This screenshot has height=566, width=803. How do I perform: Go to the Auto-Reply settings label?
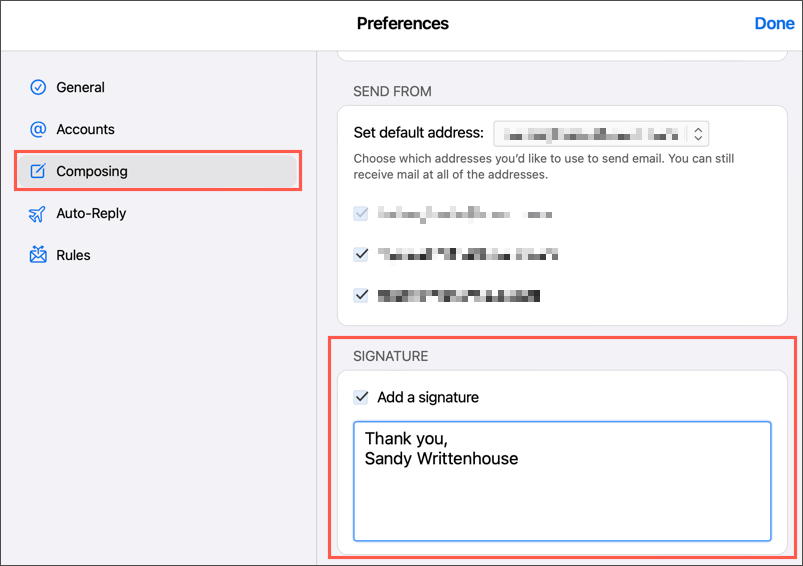pyautogui.click(x=91, y=213)
